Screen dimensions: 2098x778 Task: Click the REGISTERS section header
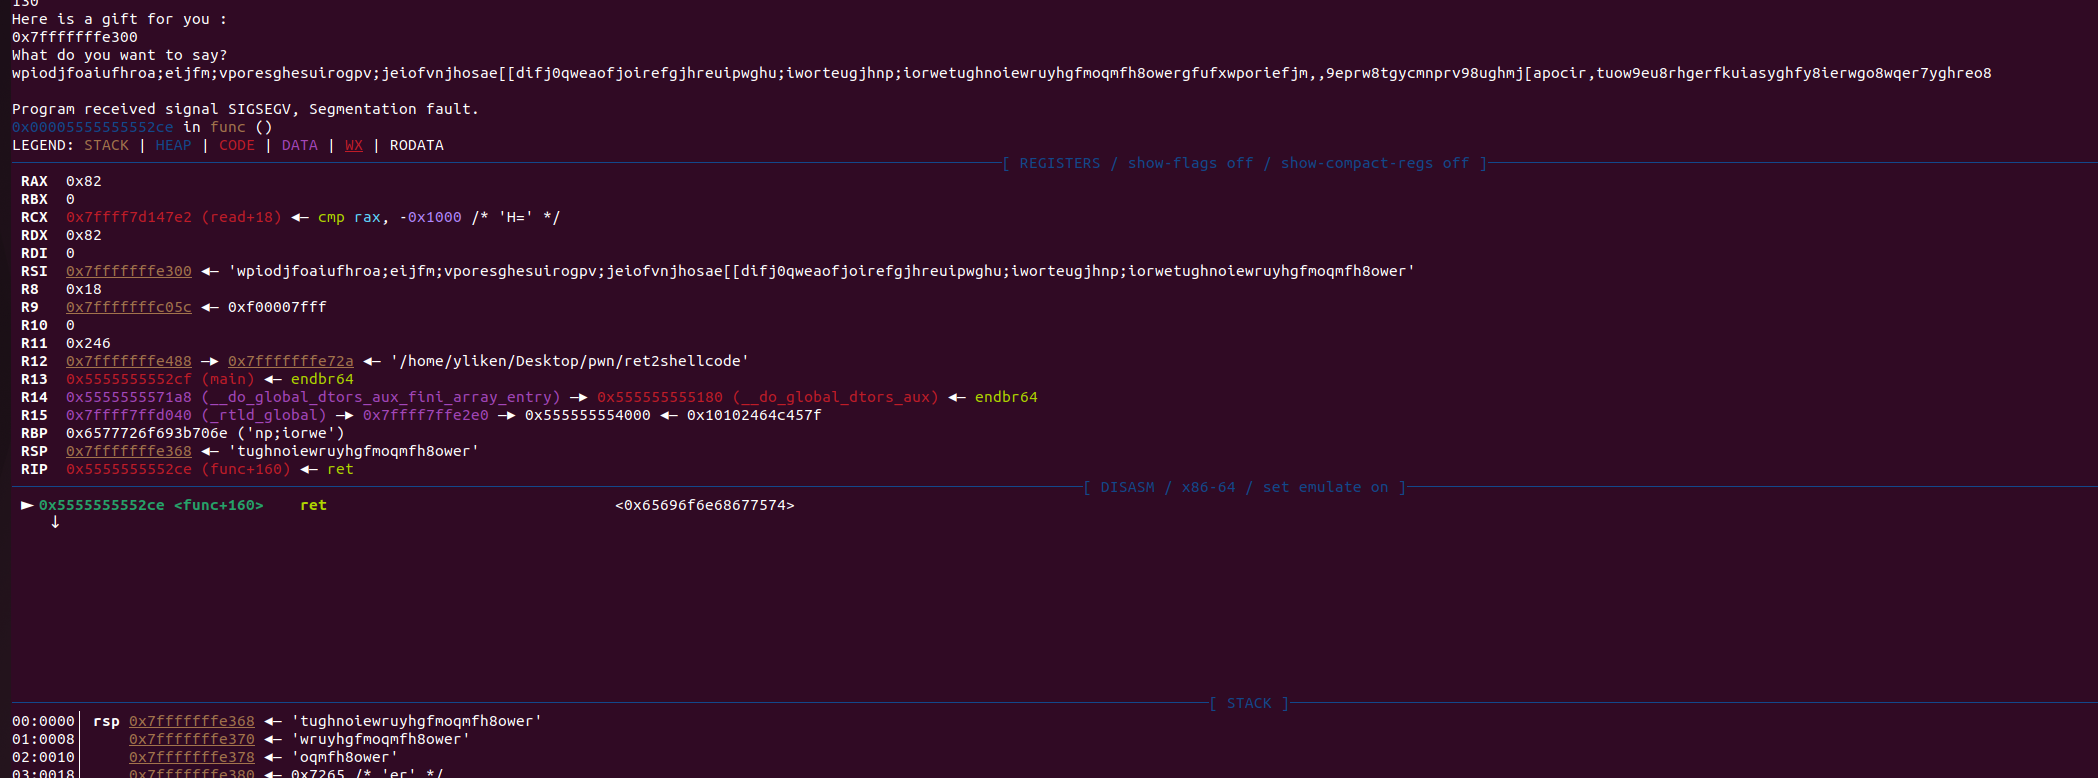[1059, 163]
